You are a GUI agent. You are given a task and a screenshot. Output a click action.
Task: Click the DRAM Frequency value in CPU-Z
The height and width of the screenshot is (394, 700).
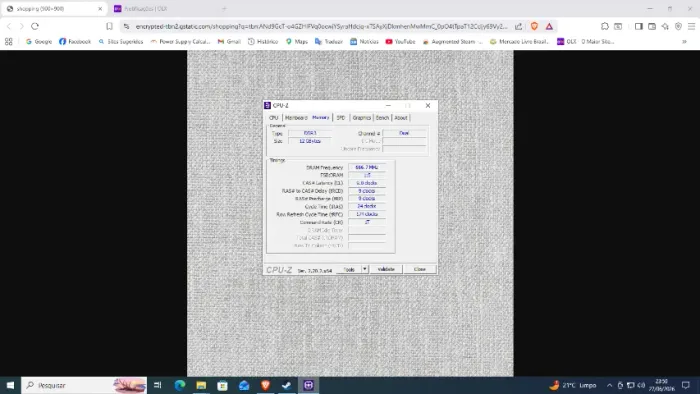tap(367, 167)
